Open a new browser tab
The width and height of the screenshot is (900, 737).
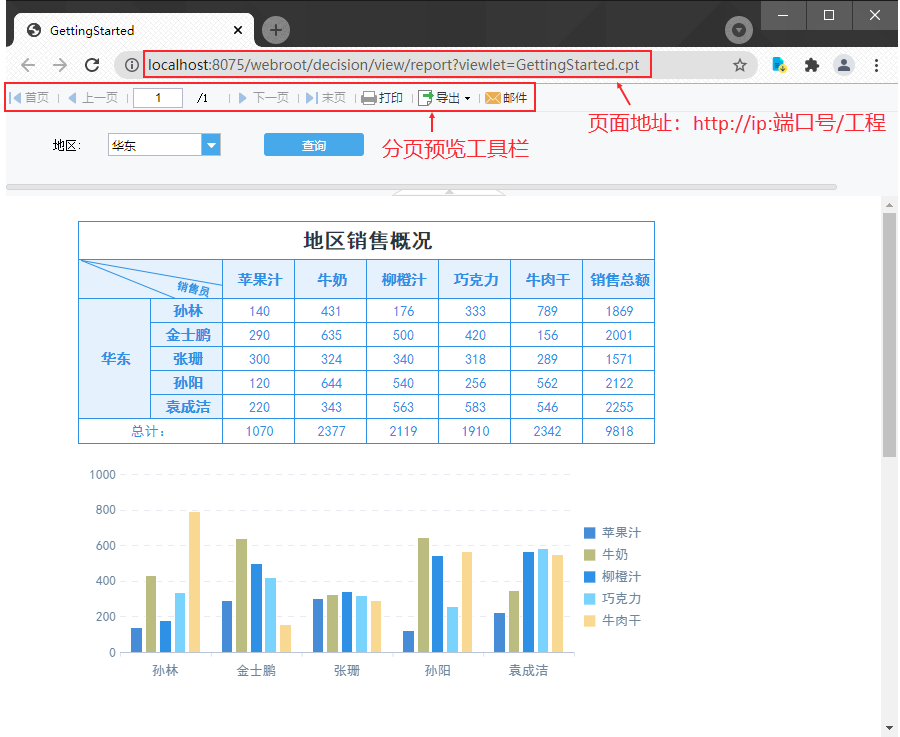click(x=276, y=30)
